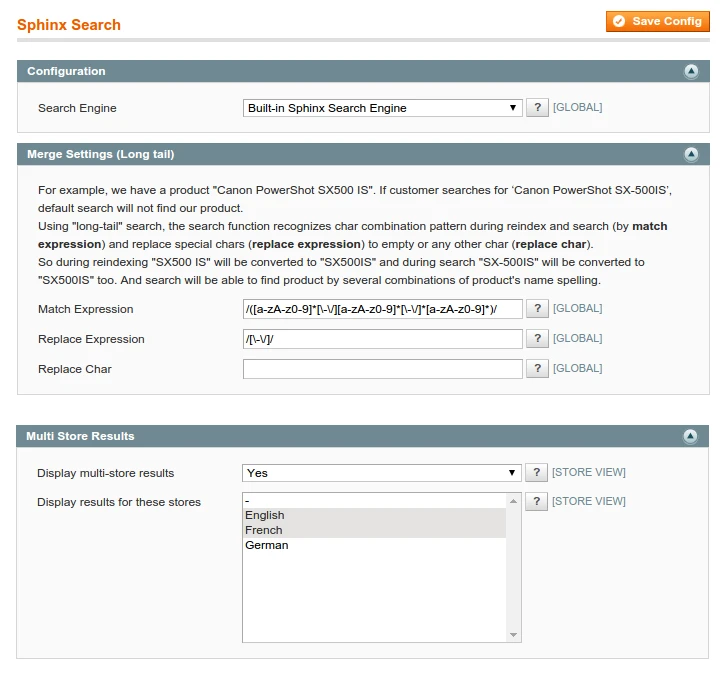Open the Display multi-store results dropdown
Image resolution: width=725 pixels, height=680 pixels.
pos(383,473)
